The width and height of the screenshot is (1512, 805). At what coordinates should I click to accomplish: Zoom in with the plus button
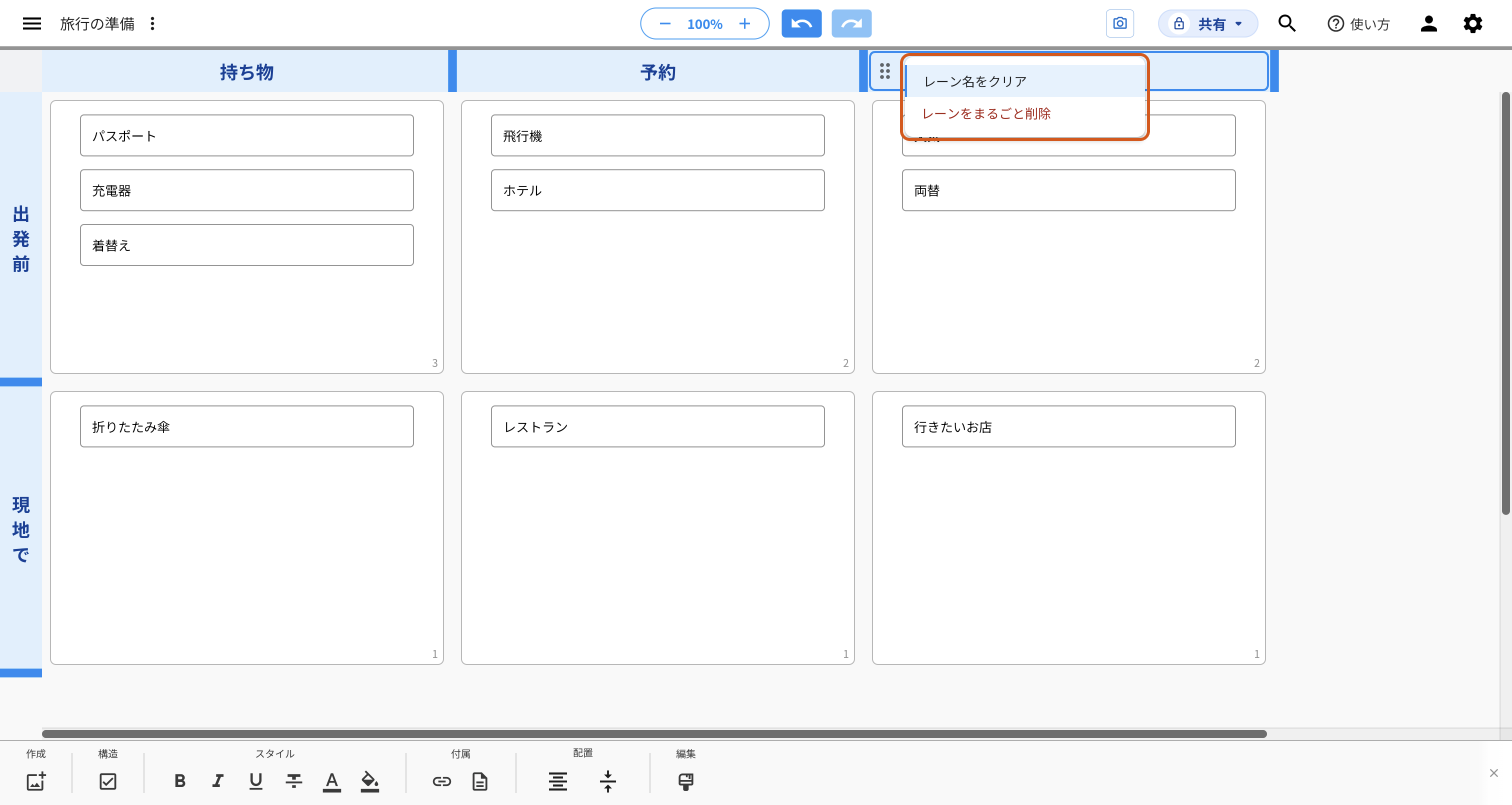tap(744, 23)
